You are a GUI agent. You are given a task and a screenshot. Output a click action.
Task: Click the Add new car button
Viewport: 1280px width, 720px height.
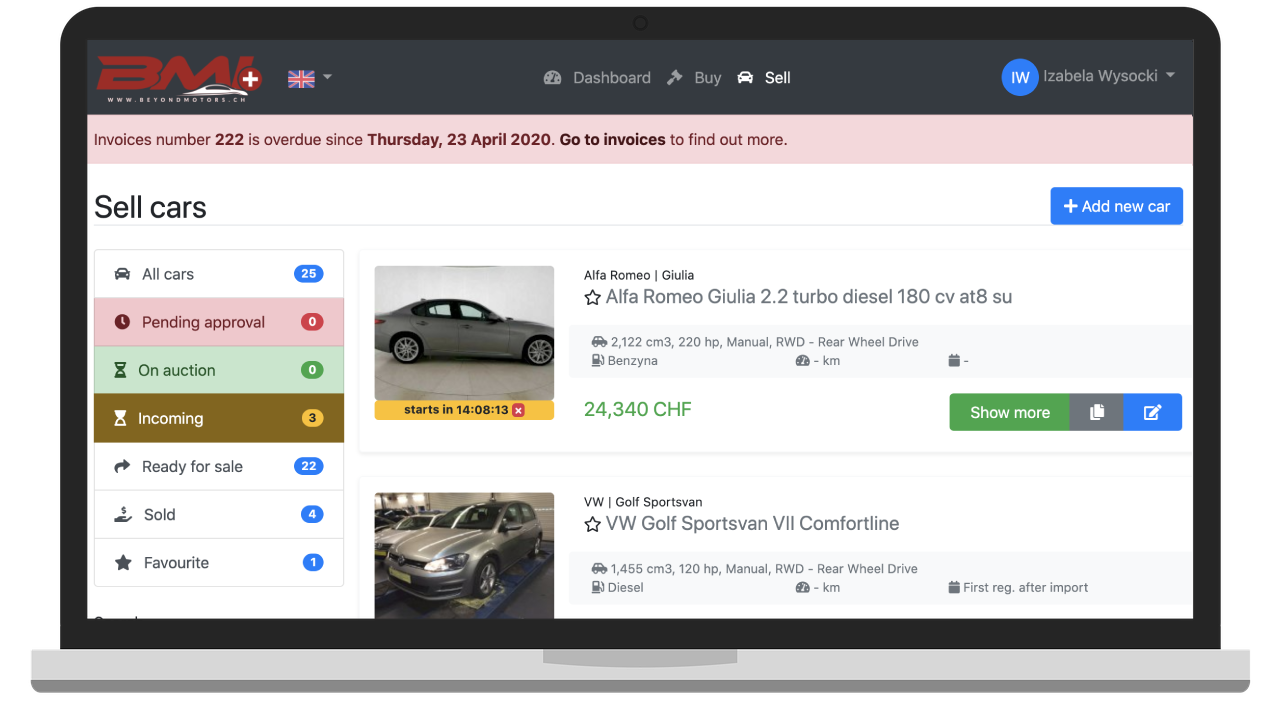point(1116,206)
